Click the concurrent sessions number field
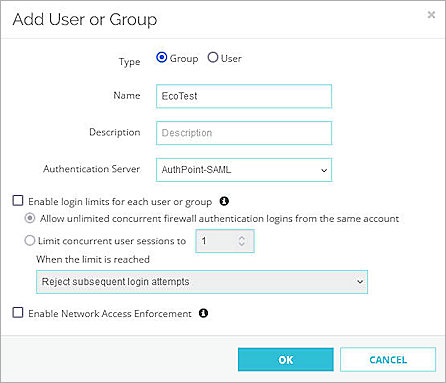This screenshot has height=383, width=446. (x=225, y=241)
